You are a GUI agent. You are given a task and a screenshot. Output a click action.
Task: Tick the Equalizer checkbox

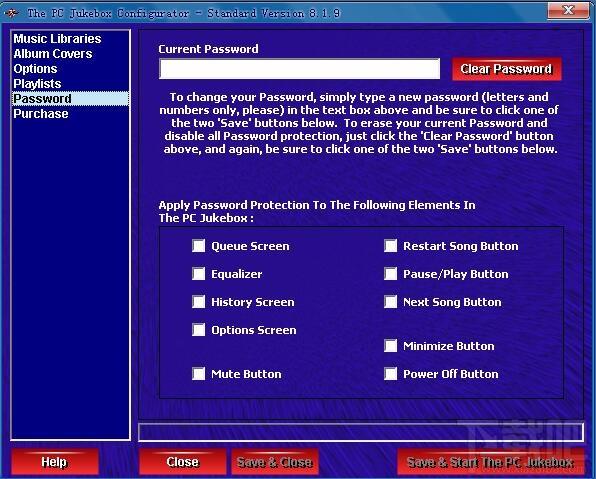[x=198, y=274]
